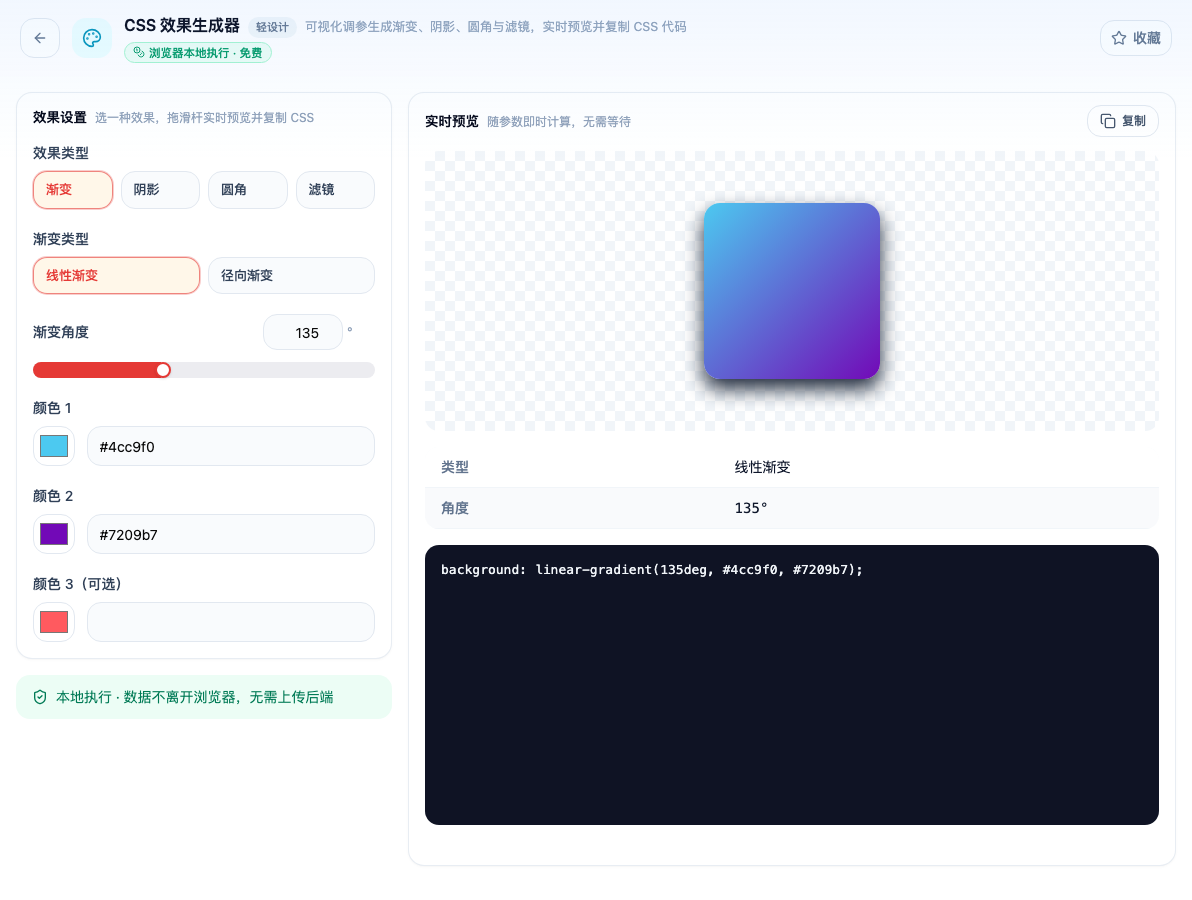1192x900 pixels.
Task: Click the gradient angle slider handle
Action: (x=163, y=370)
